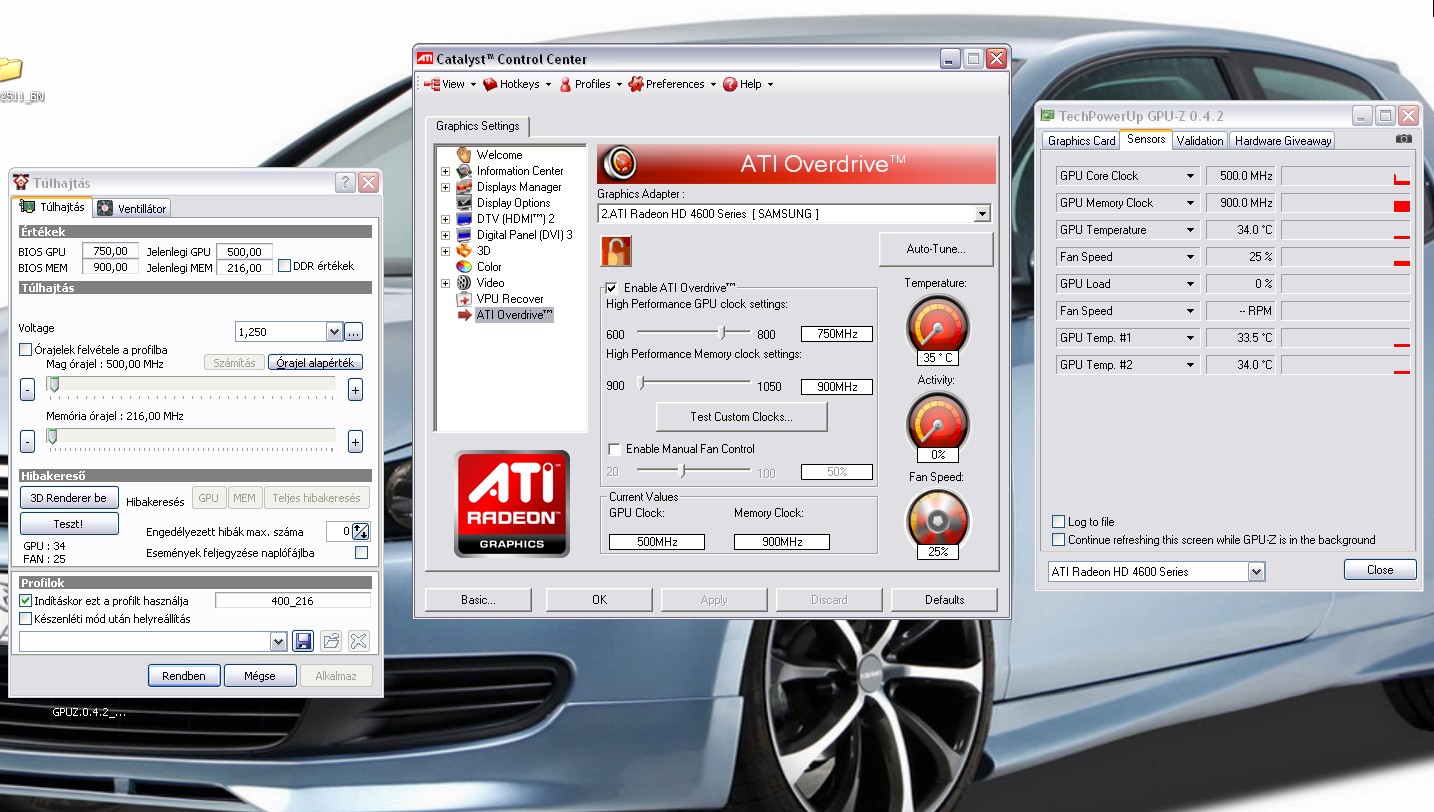Click the GPU-Z screenshot camera icon
Viewport: 1434px width, 812px height.
pyautogui.click(x=1404, y=139)
